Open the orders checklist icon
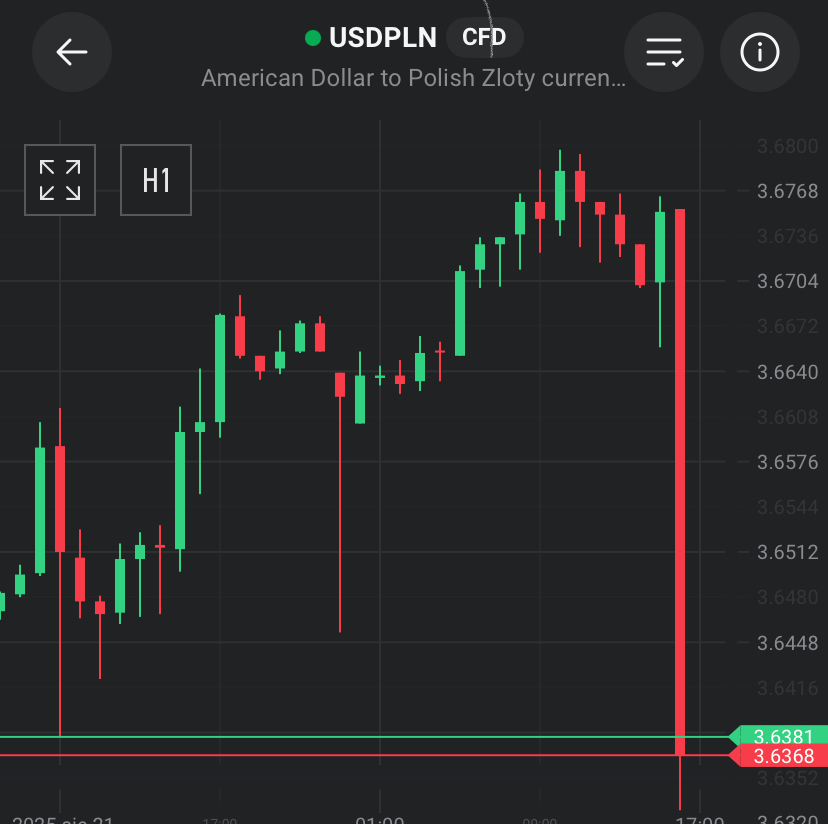The width and height of the screenshot is (828, 824). point(664,52)
